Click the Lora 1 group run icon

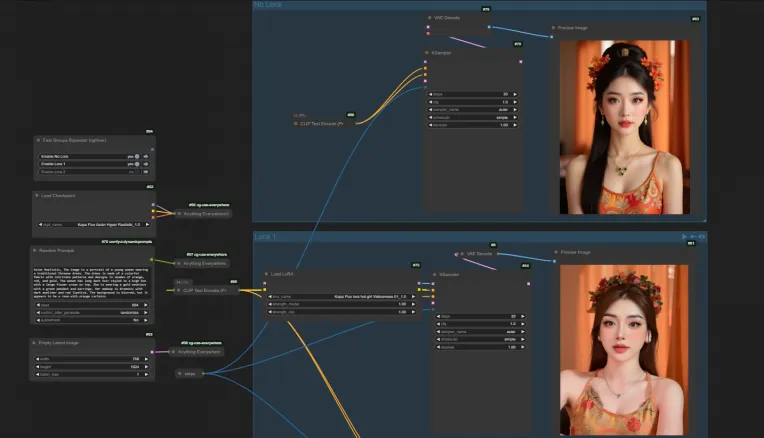point(683,237)
